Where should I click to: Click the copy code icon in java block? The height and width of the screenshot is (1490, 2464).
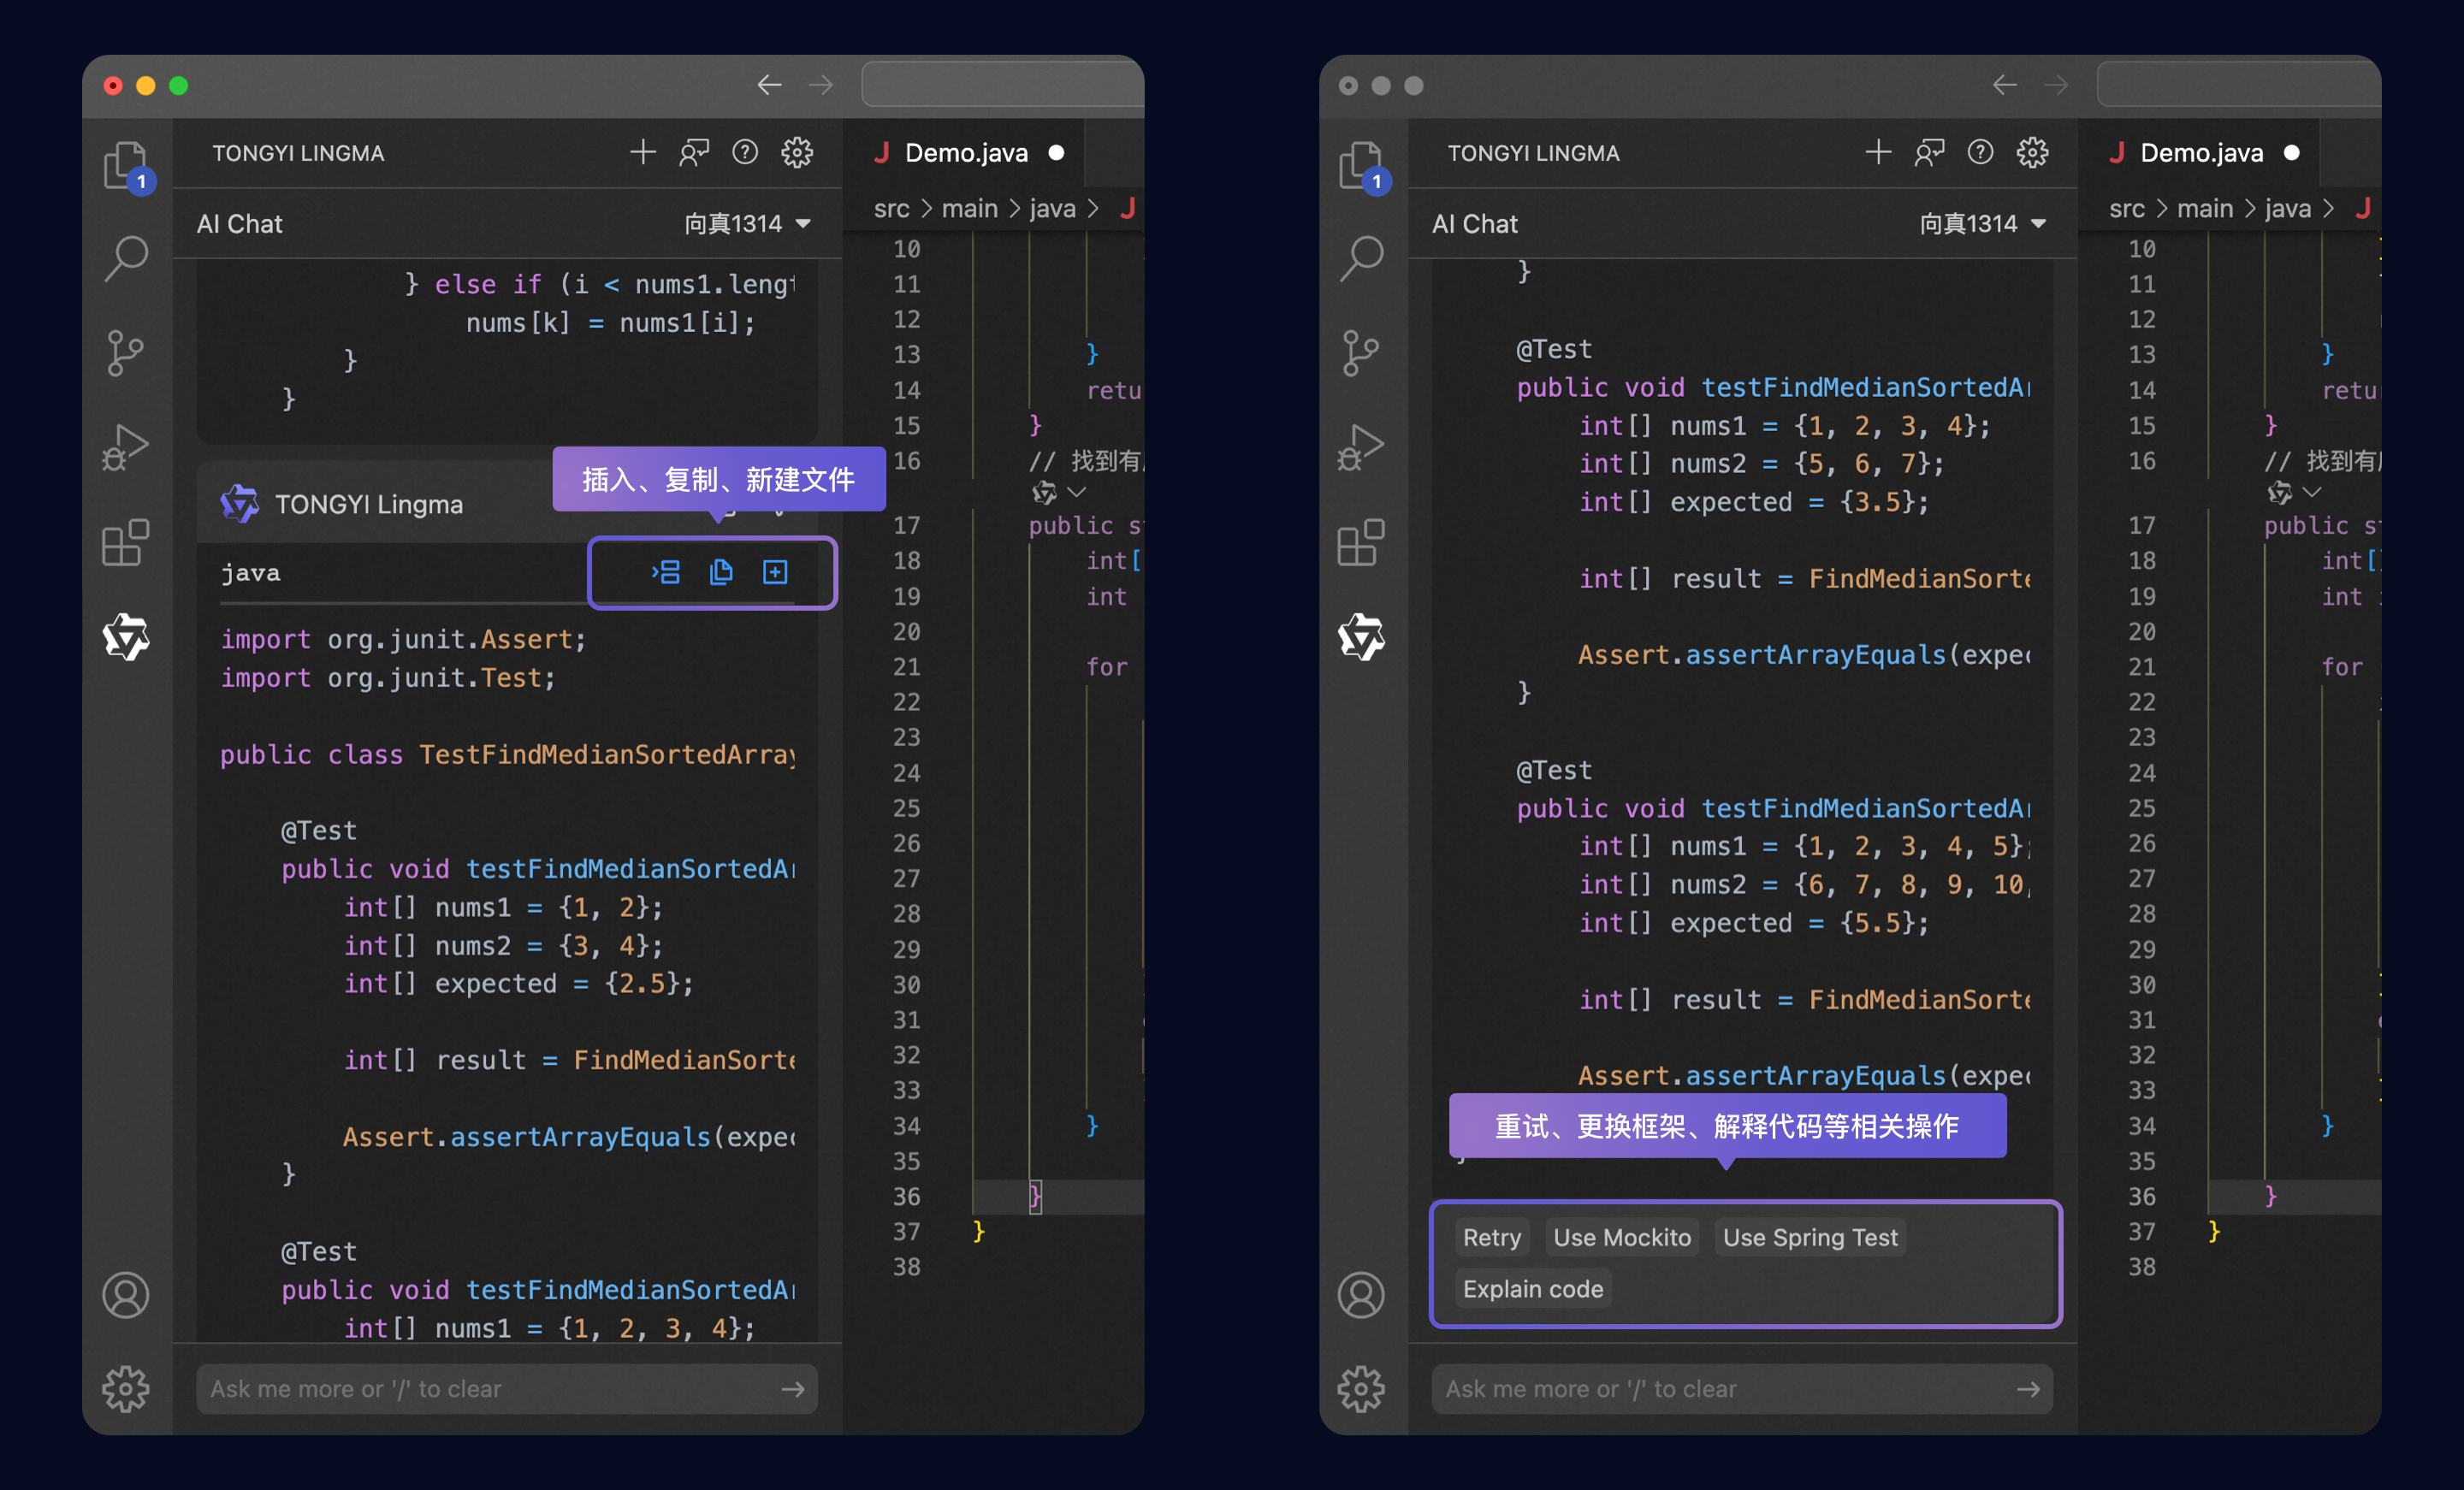(721, 572)
